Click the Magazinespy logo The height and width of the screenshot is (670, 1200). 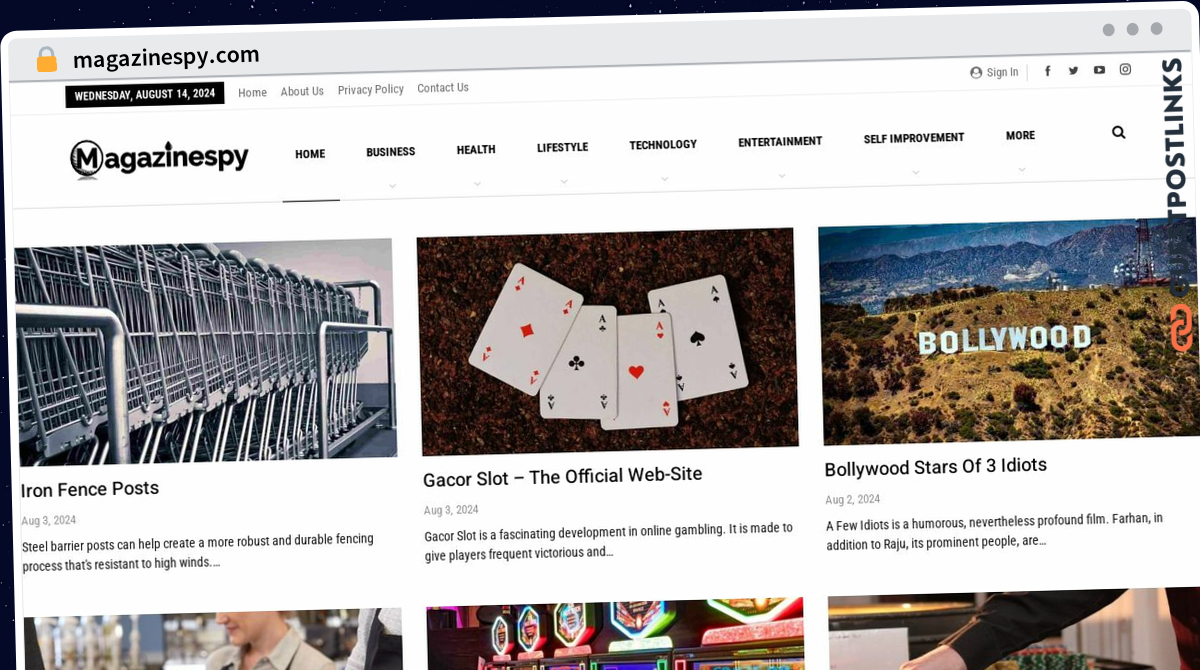(159, 158)
